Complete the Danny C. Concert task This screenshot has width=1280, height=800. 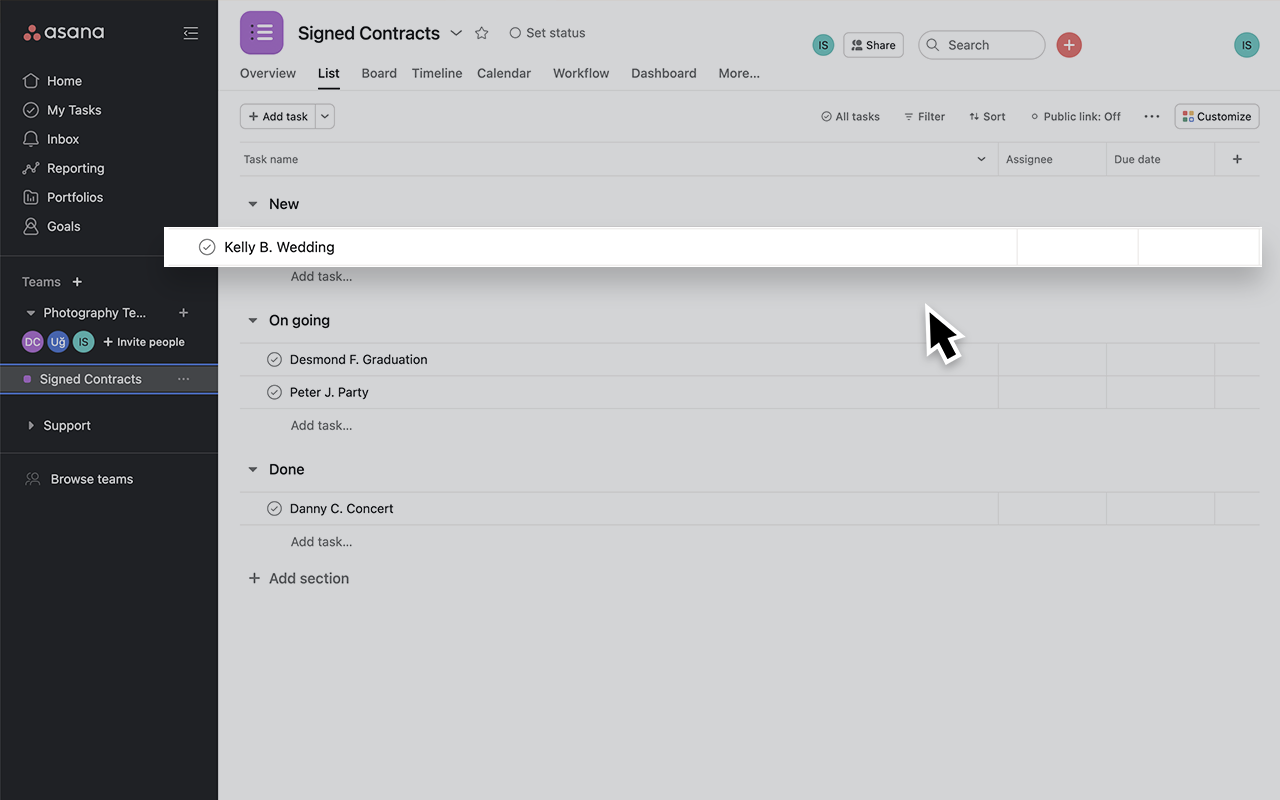point(275,508)
